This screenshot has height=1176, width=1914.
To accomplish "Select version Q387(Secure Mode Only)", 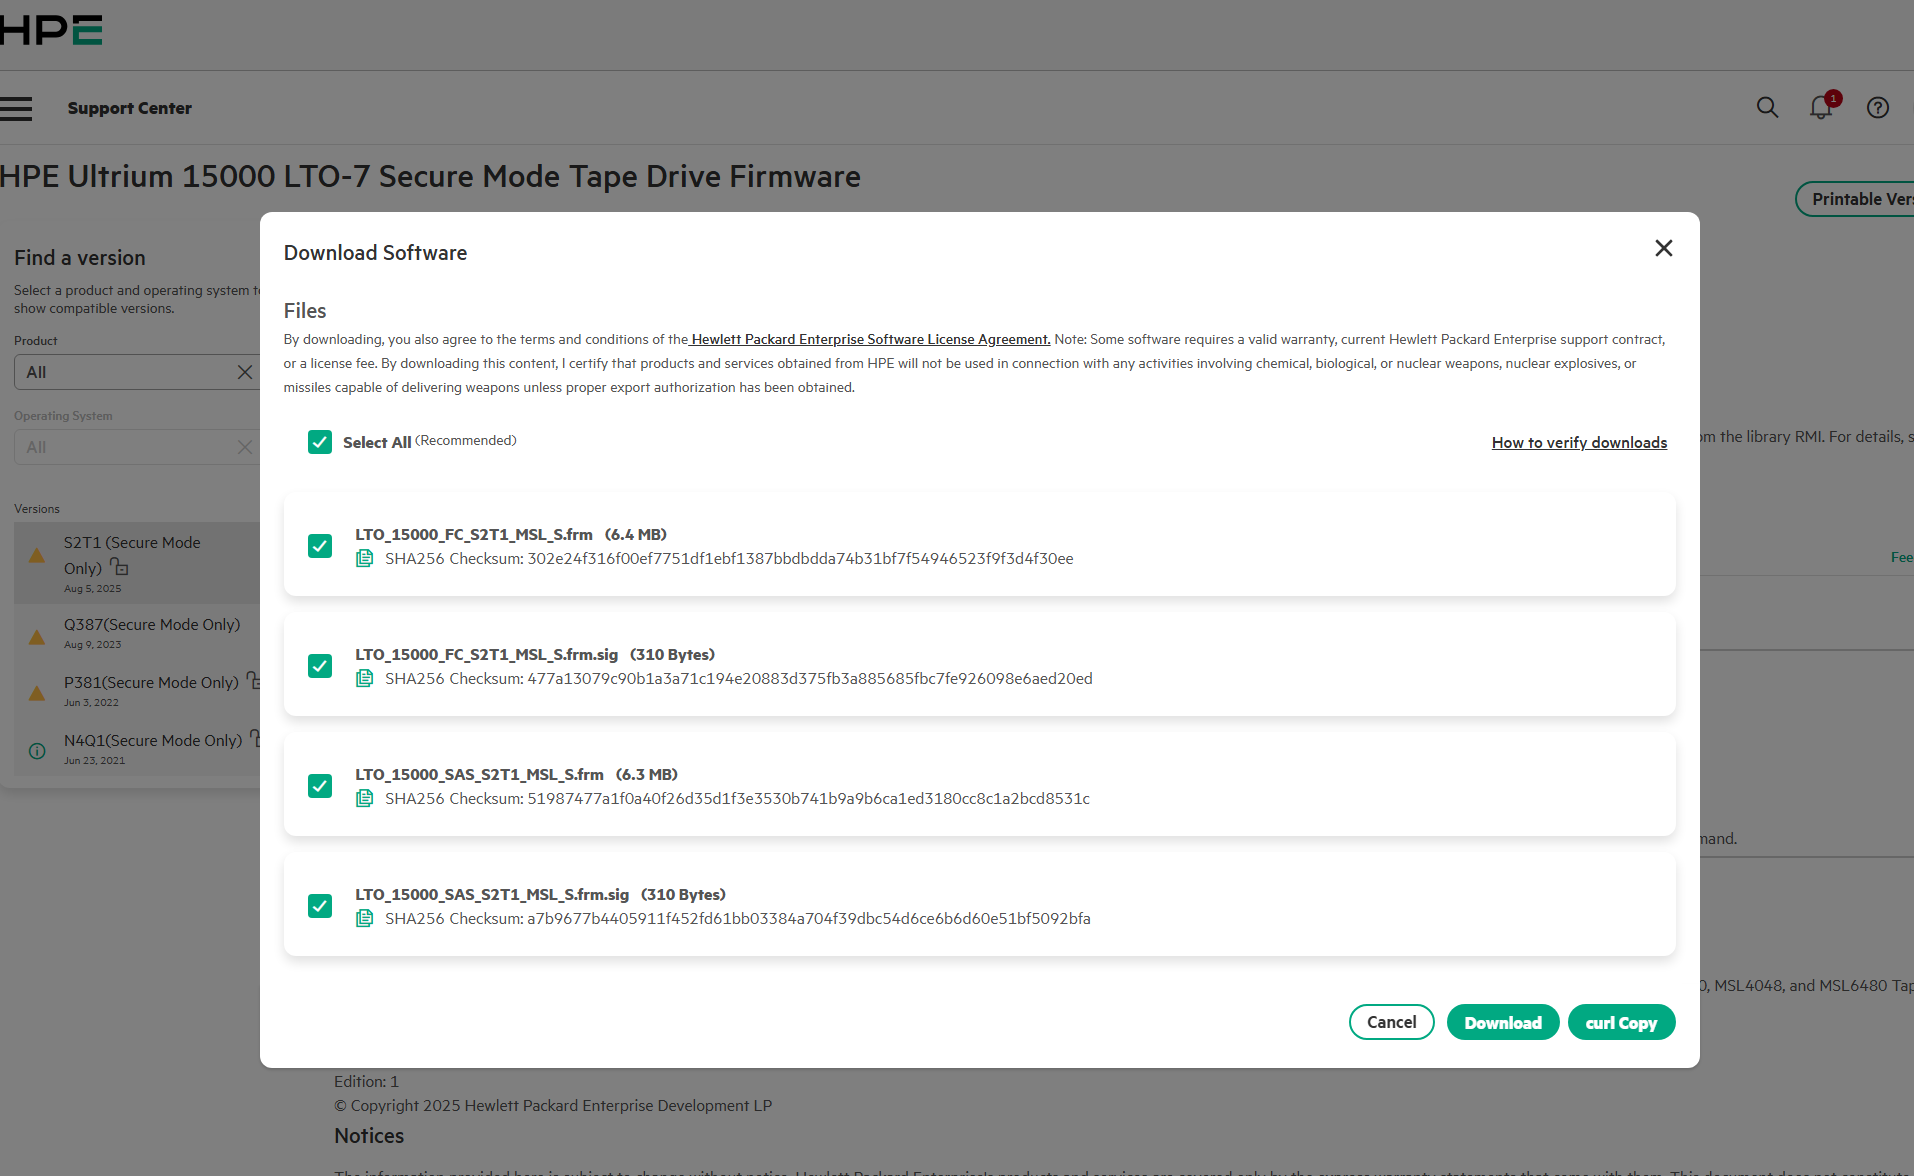I will [x=152, y=625].
